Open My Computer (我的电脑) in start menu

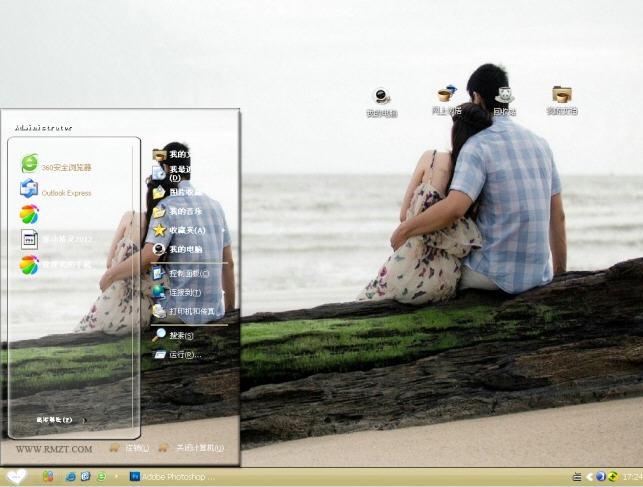177,249
